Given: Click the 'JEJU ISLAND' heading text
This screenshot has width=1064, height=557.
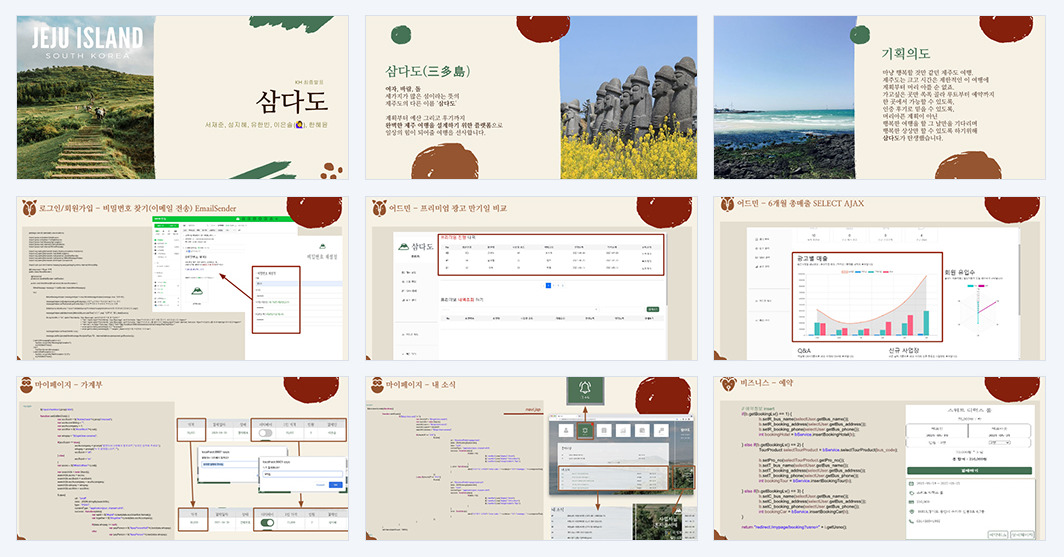Looking at the screenshot, I should [88, 38].
